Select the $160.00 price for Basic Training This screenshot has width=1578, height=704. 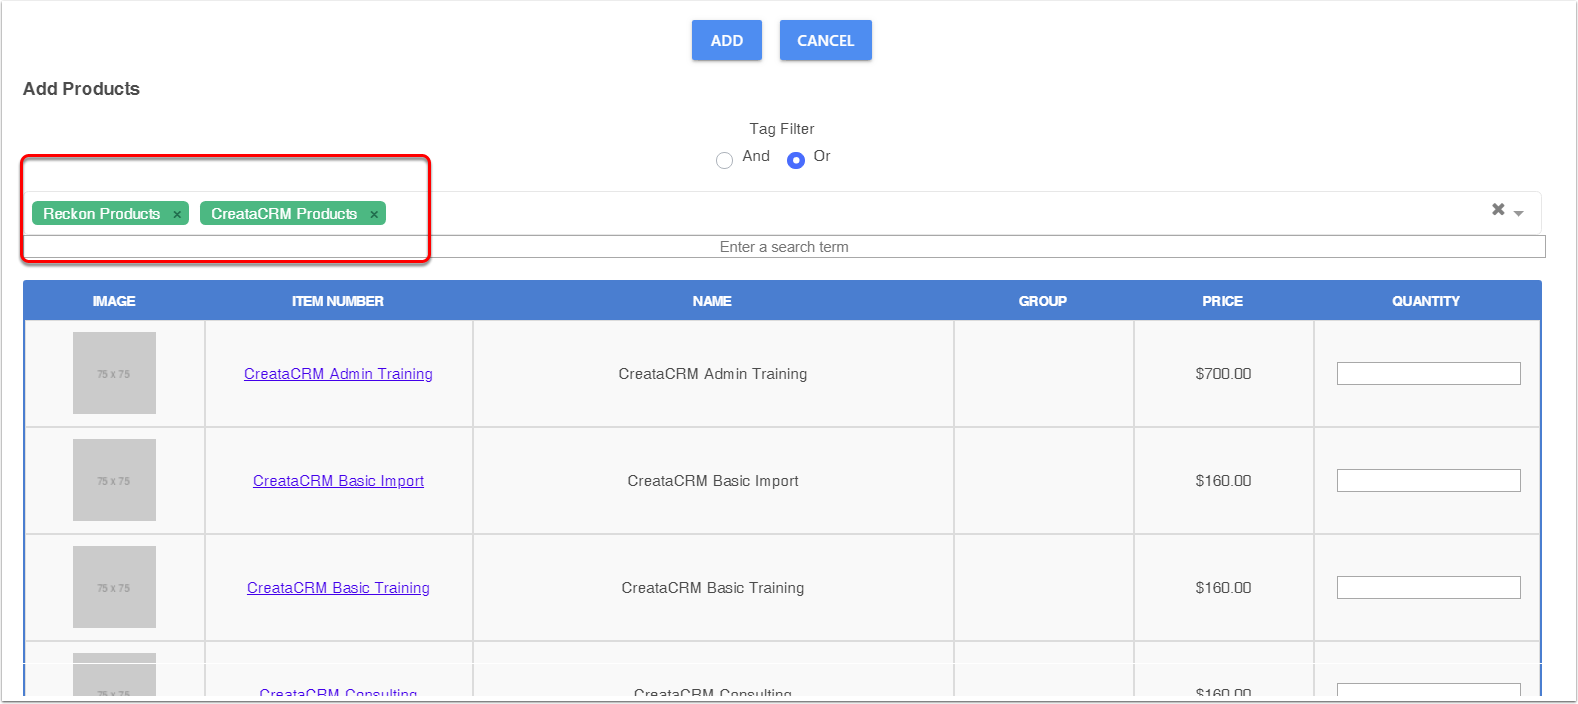coord(1224,588)
